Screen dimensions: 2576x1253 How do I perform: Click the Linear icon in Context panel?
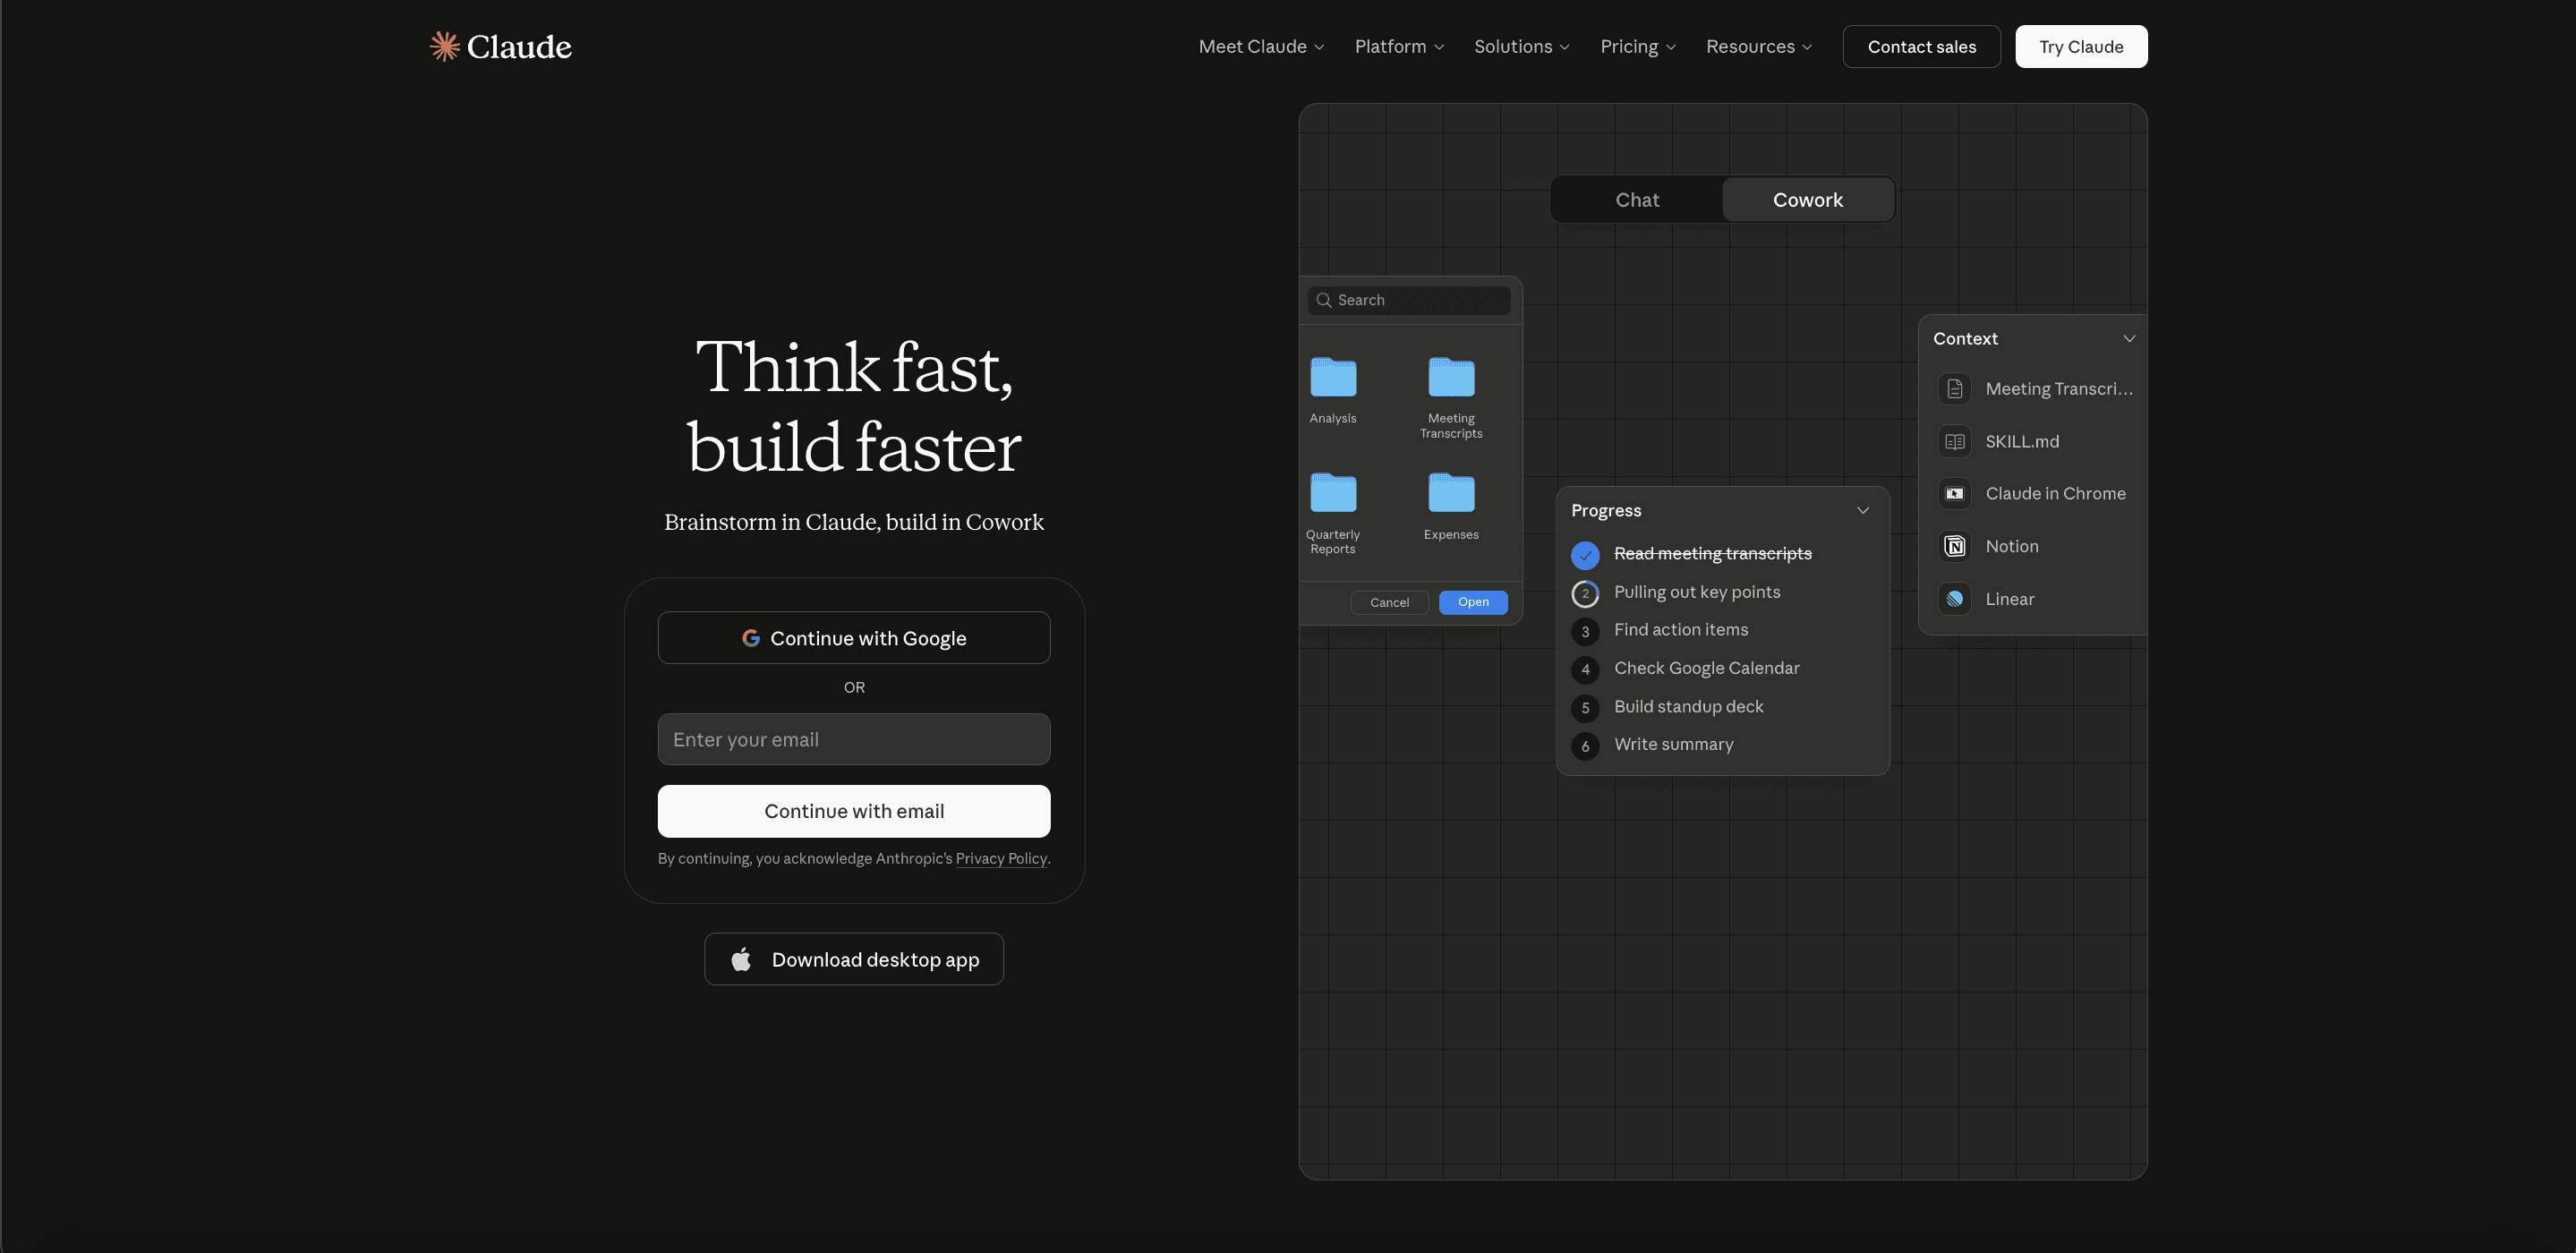tap(1954, 599)
